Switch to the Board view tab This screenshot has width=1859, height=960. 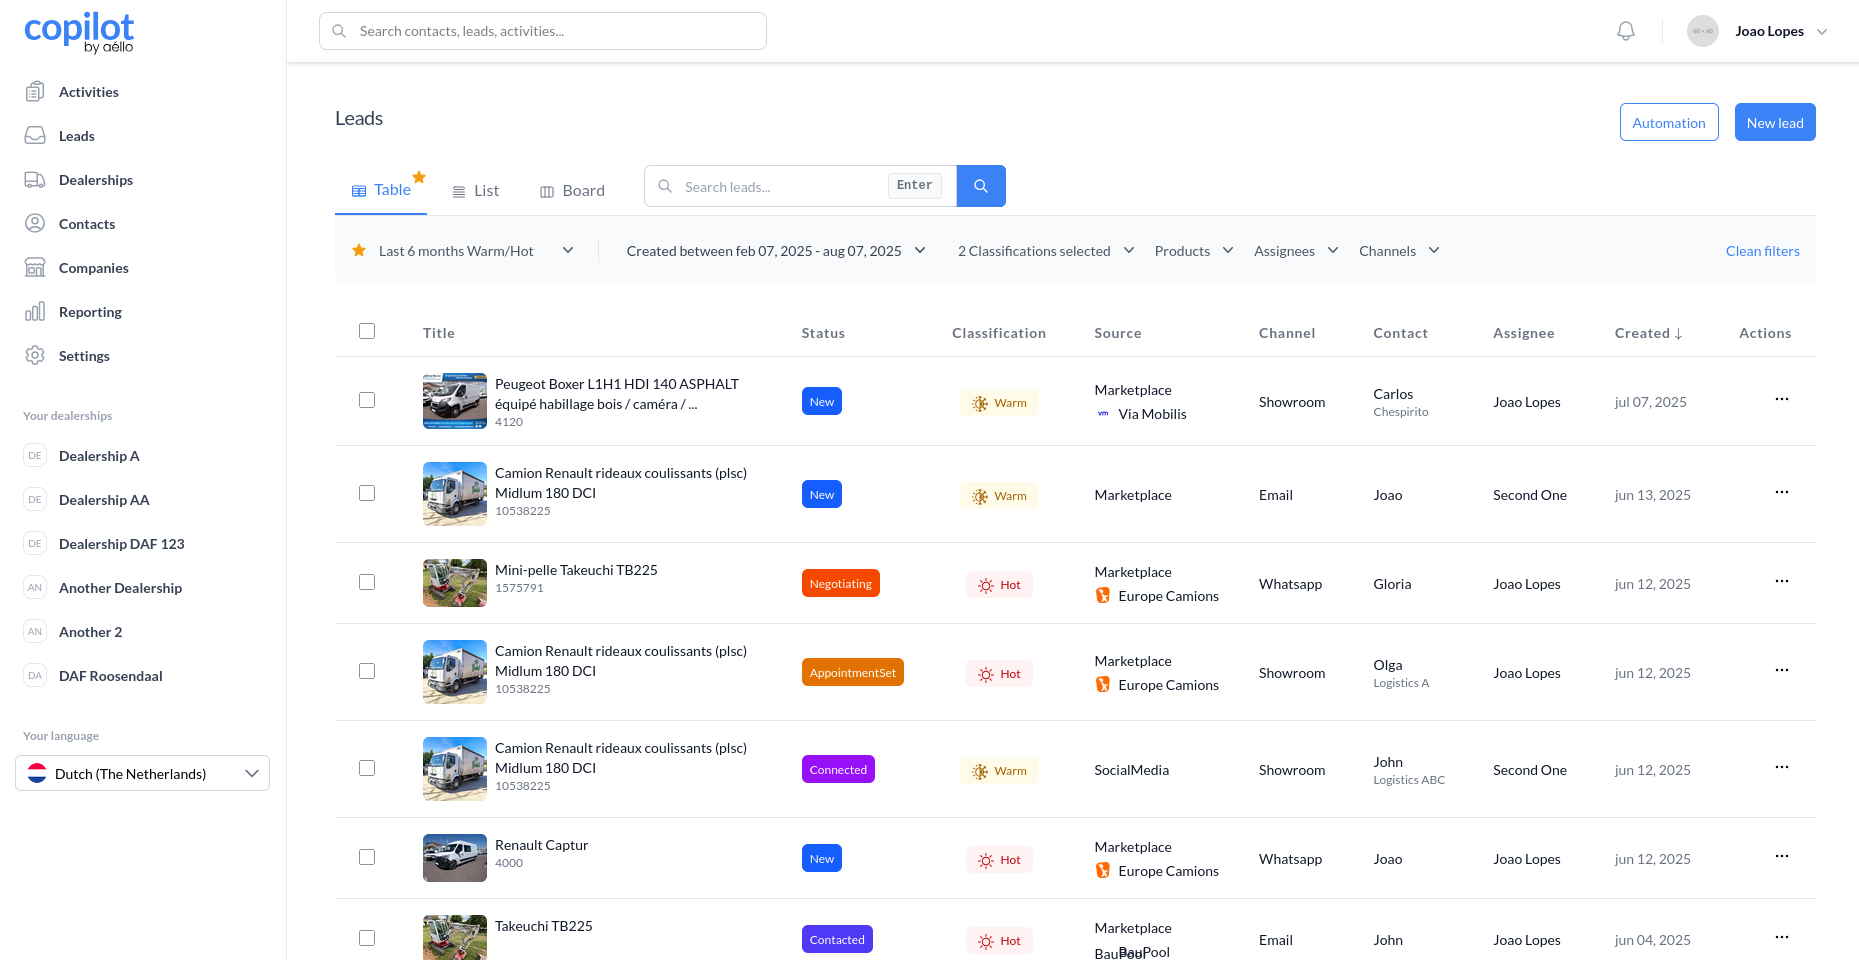pyautogui.click(x=572, y=191)
